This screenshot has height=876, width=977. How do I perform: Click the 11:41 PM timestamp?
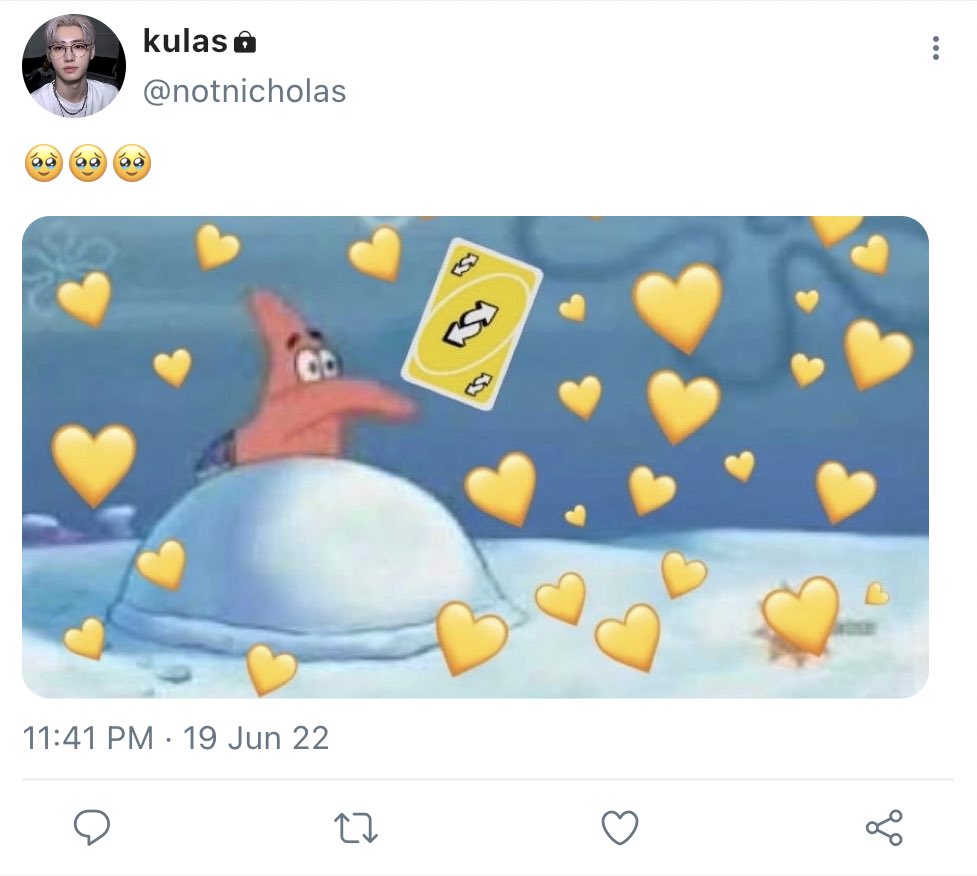(x=88, y=738)
